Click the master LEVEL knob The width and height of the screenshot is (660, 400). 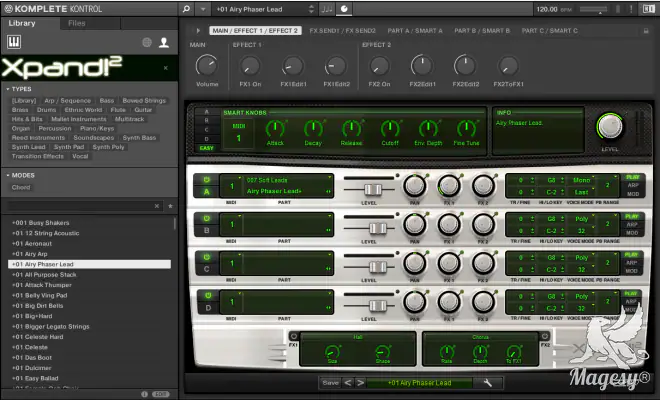[610, 127]
